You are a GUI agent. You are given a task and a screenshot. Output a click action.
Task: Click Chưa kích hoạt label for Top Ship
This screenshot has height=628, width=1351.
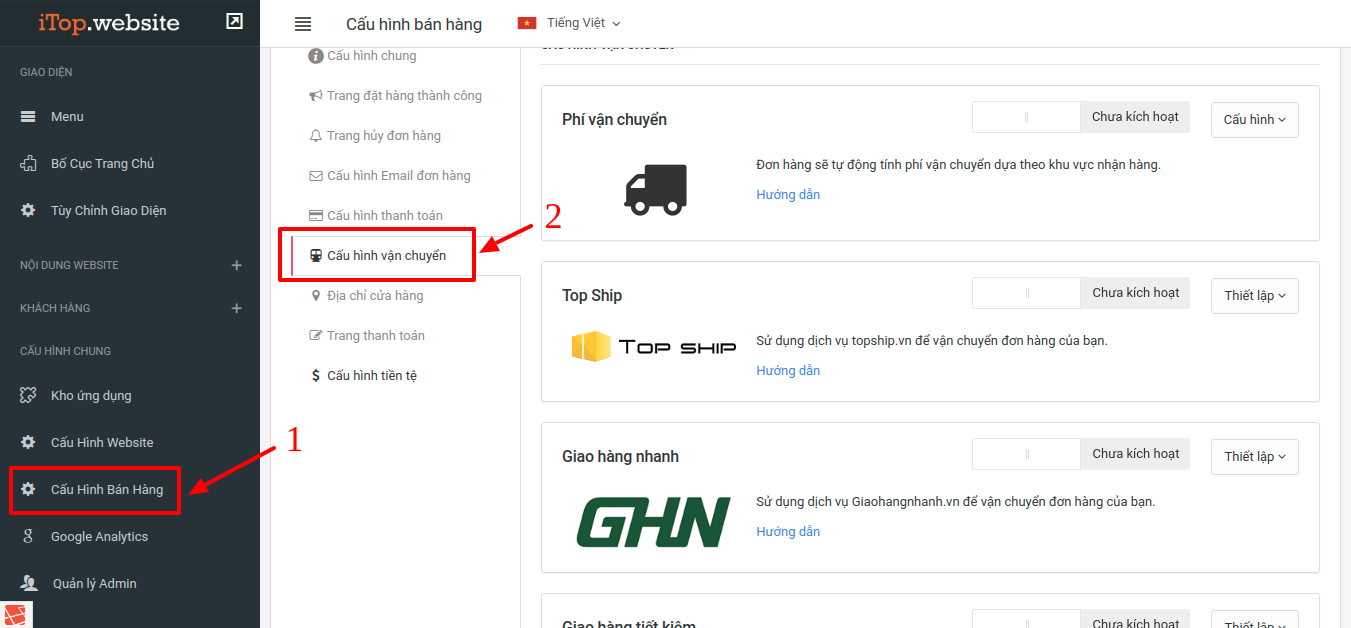(x=1135, y=293)
